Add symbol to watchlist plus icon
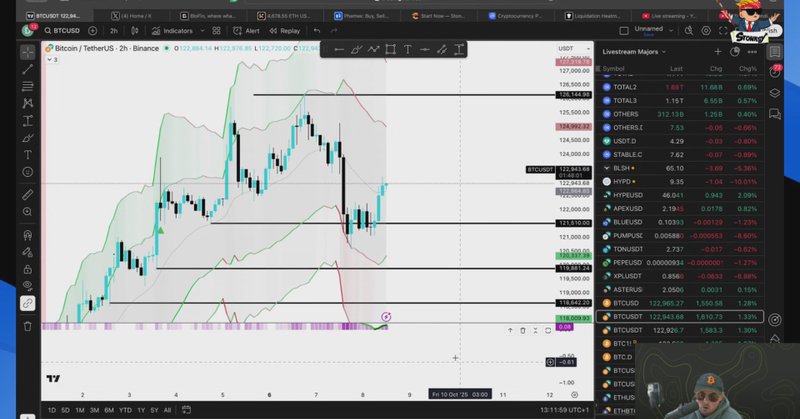Image resolution: width=800 pixels, height=419 pixels. tap(717, 52)
